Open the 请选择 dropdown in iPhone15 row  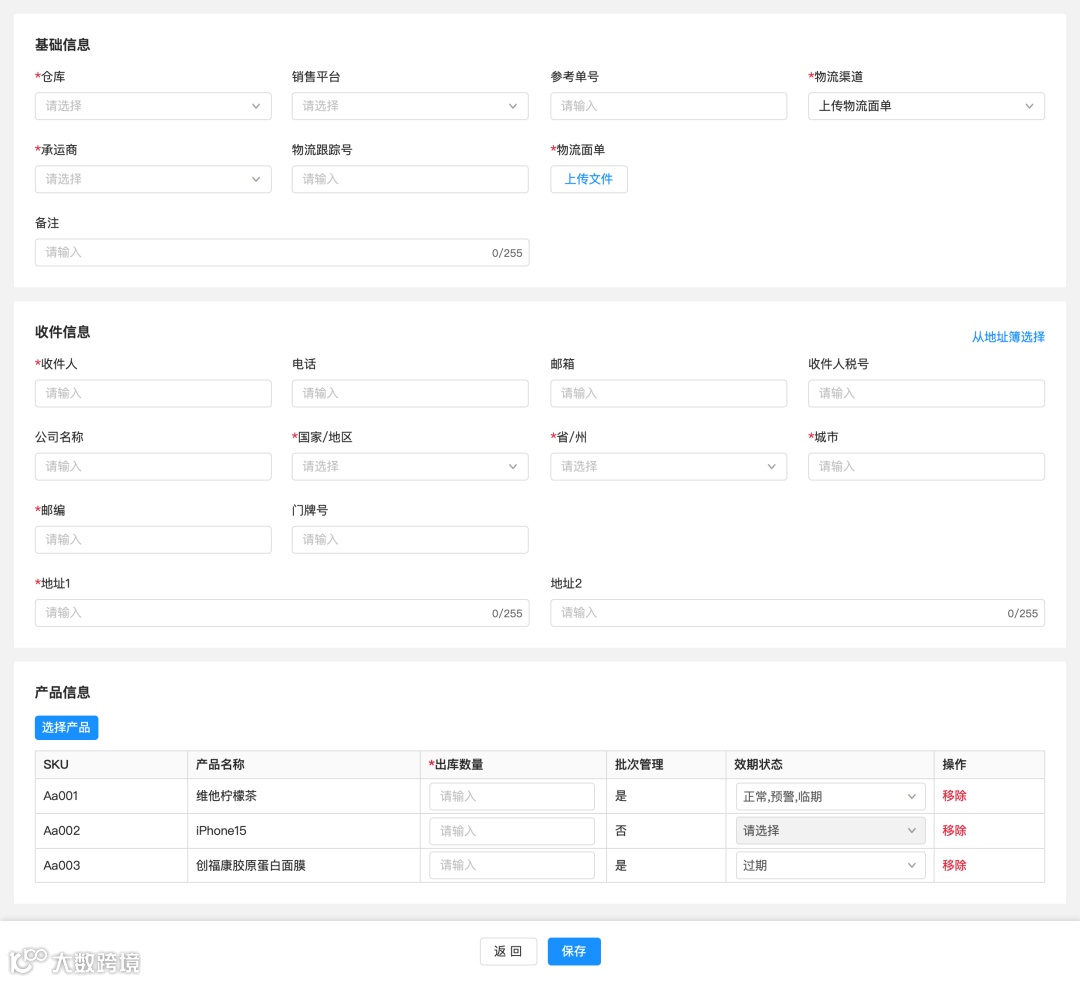830,830
